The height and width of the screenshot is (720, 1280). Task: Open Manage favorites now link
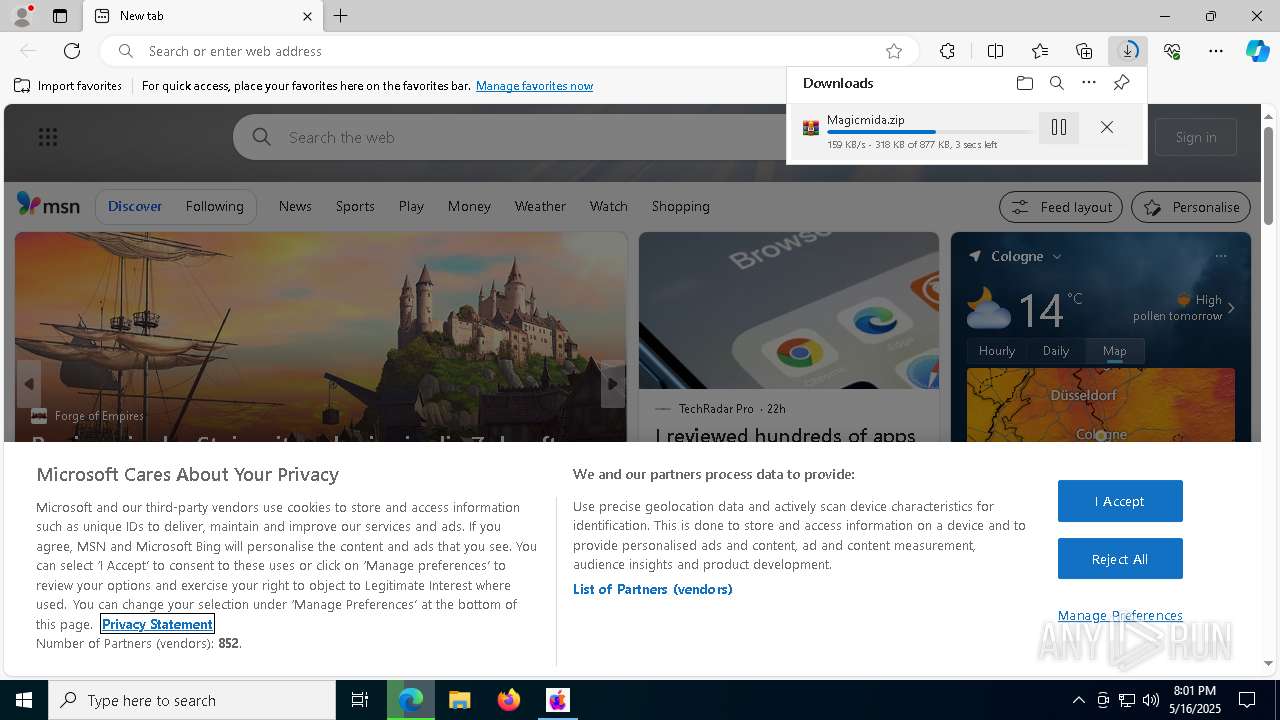click(x=534, y=86)
